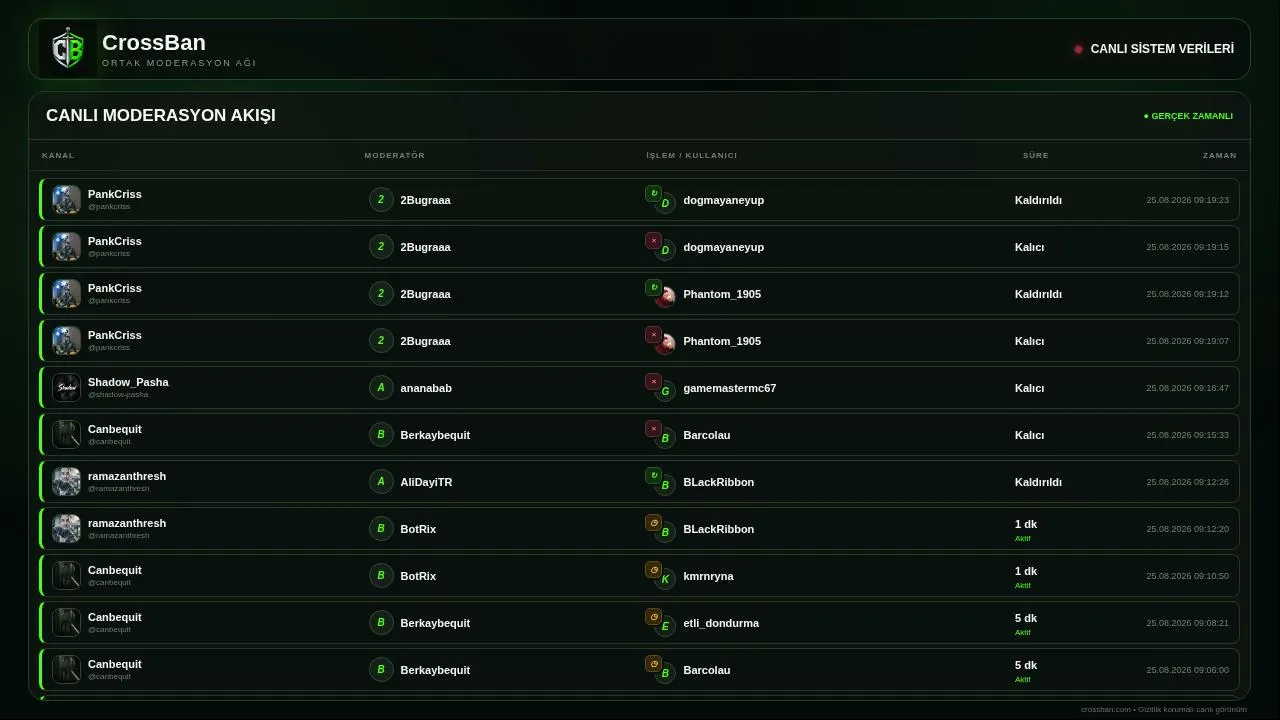The image size is (1280, 720).
Task: Sort by the KANAL column header
Action: 58,155
